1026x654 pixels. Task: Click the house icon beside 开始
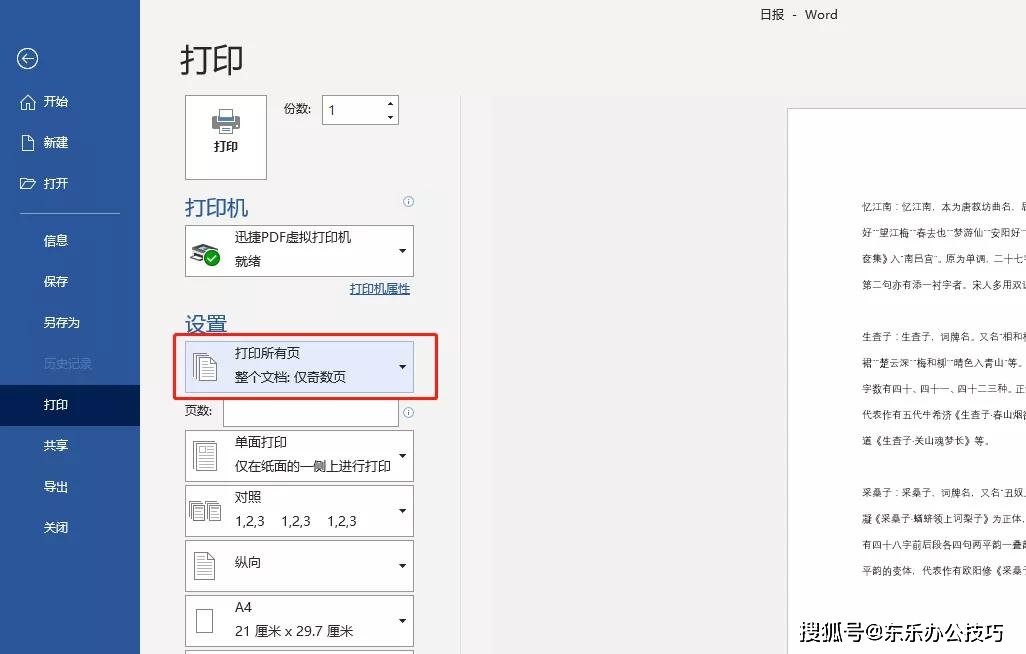[27, 102]
